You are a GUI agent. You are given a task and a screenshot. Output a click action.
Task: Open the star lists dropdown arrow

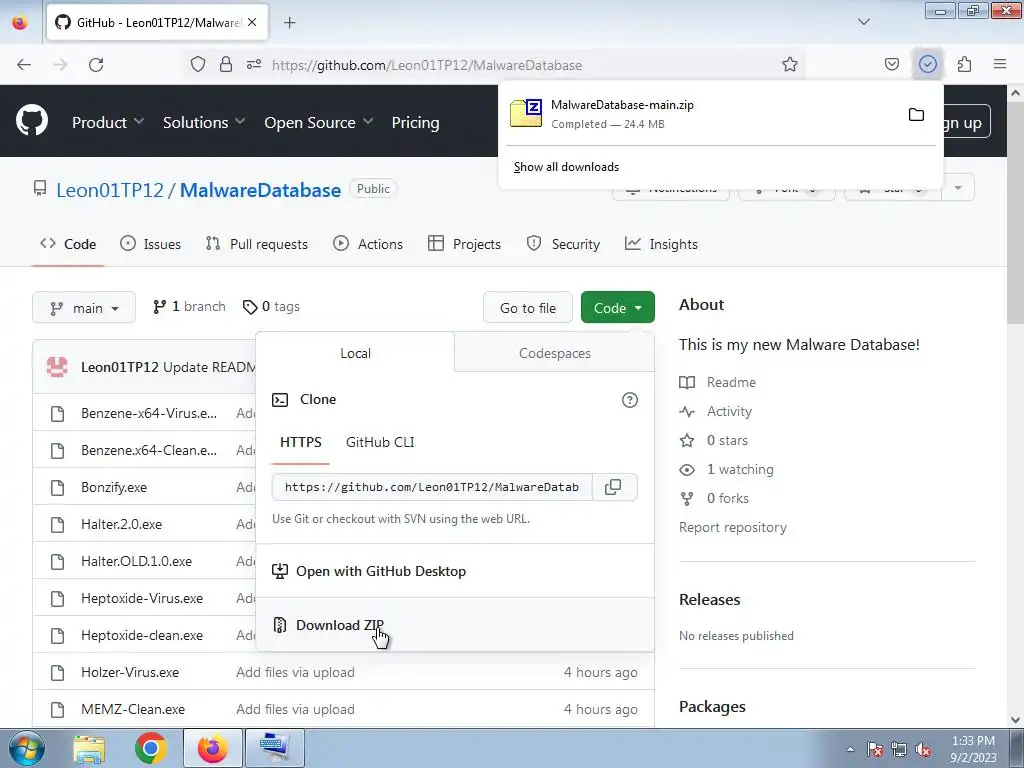click(958, 188)
